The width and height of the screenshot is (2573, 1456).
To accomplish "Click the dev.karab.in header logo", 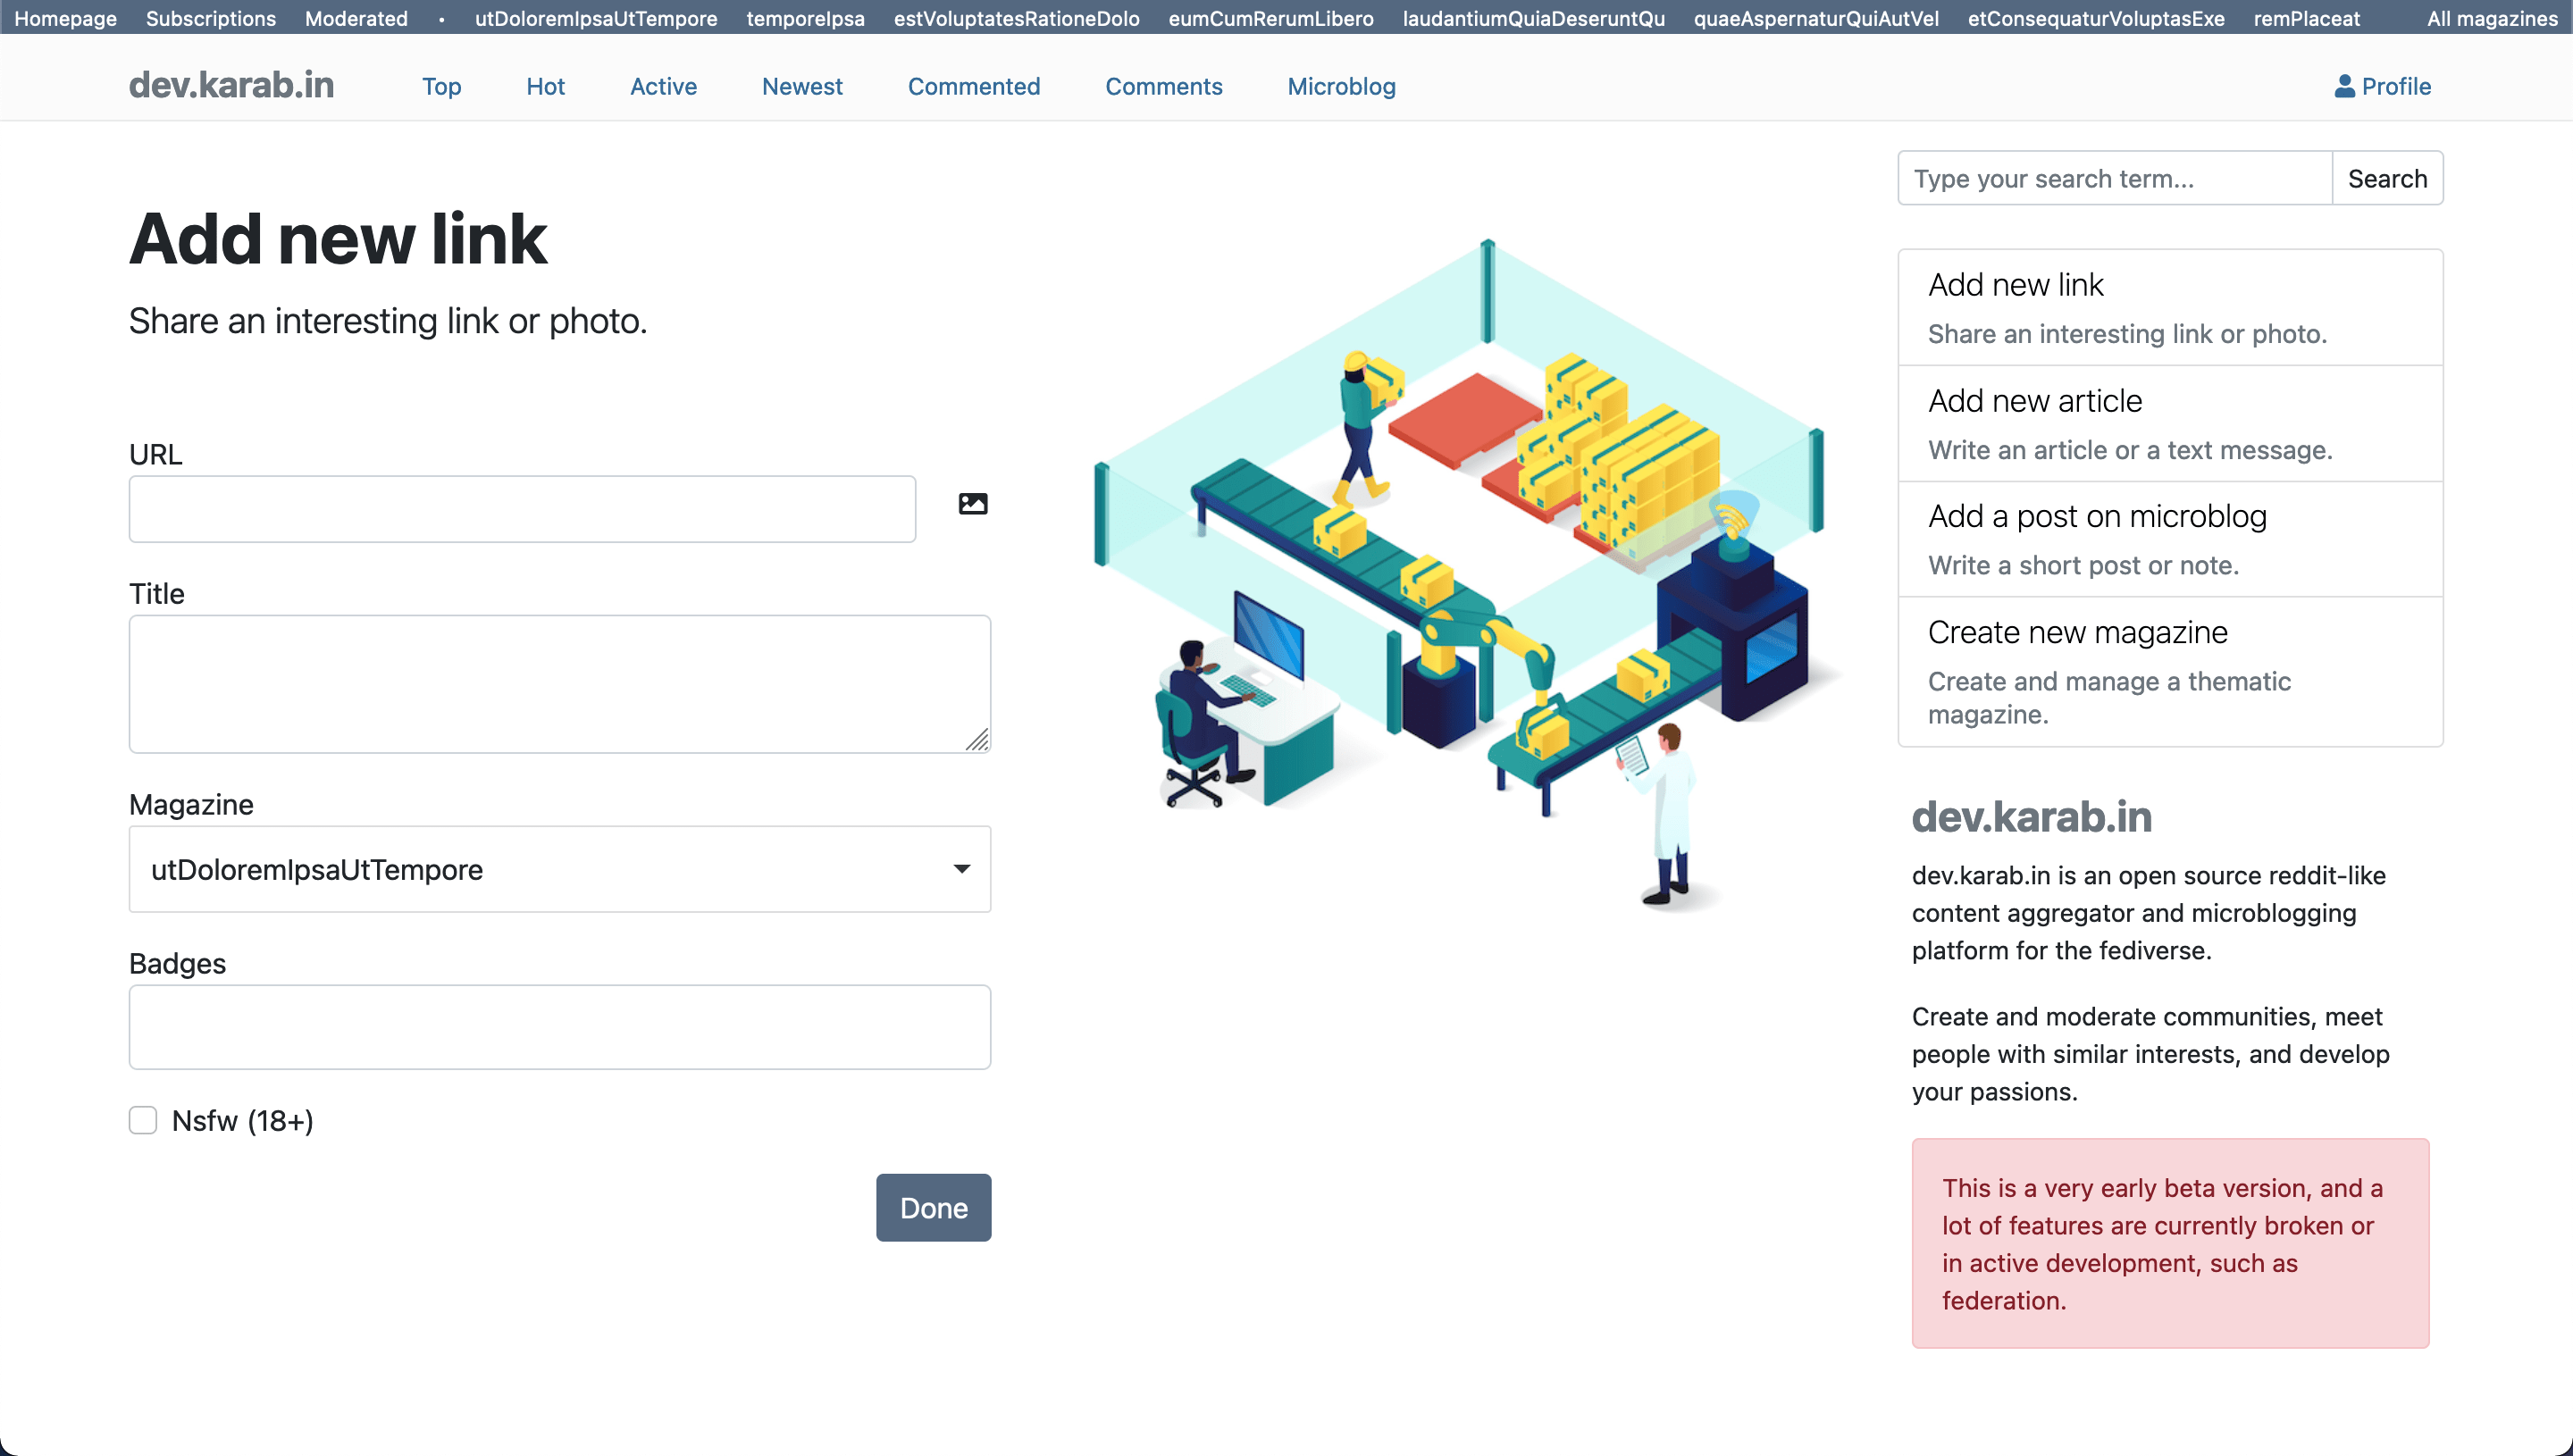I will click(231, 86).
